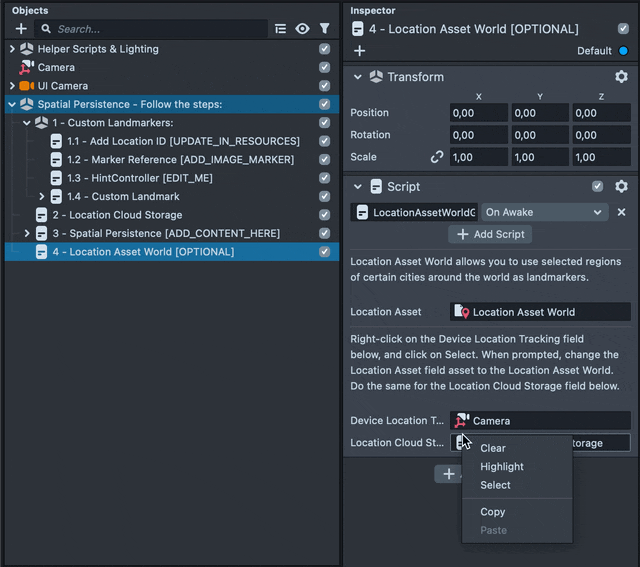640x567 pixels.
Task: Click the Add Script button
Action: point(490,234)
